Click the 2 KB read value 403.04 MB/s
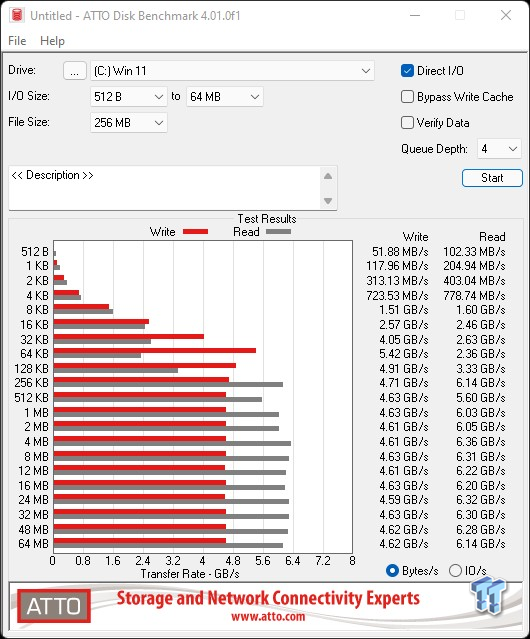Image resolution: width=530 pixels, height=639 pixels. (x=474, y=281)
